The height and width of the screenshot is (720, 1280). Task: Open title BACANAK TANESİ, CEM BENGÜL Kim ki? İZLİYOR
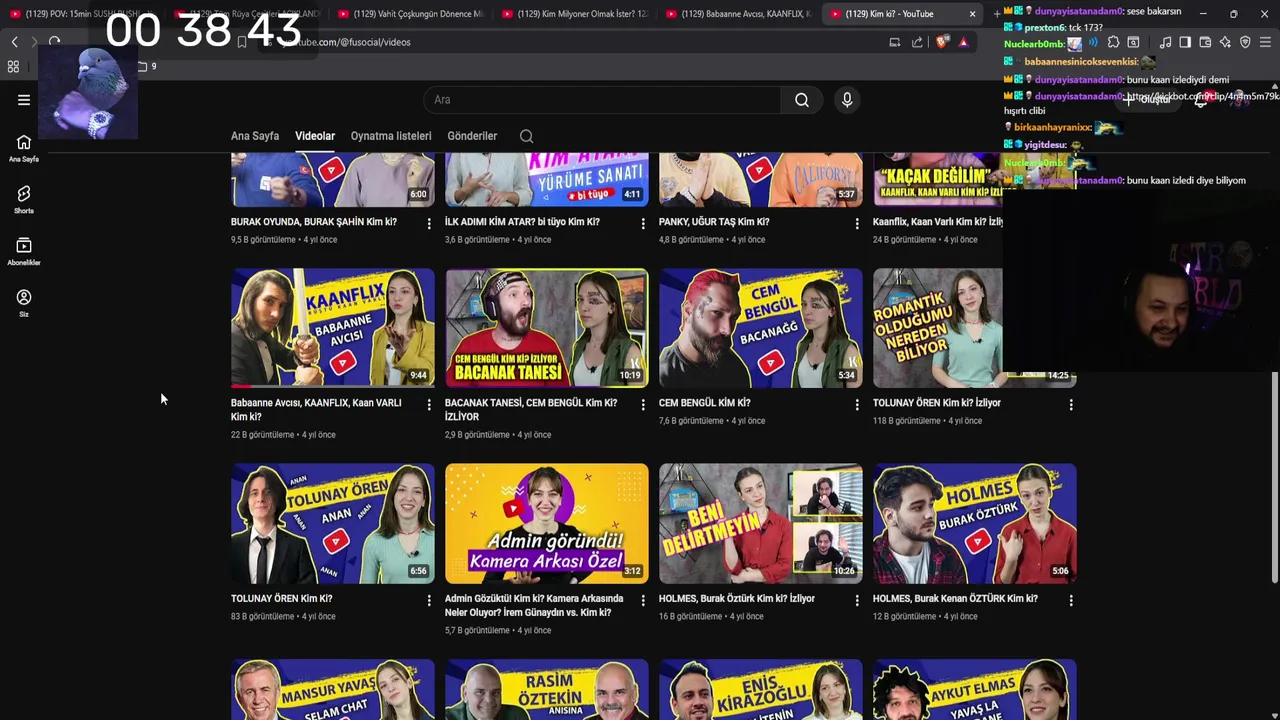pyautogui.click(x=531, y=410)
